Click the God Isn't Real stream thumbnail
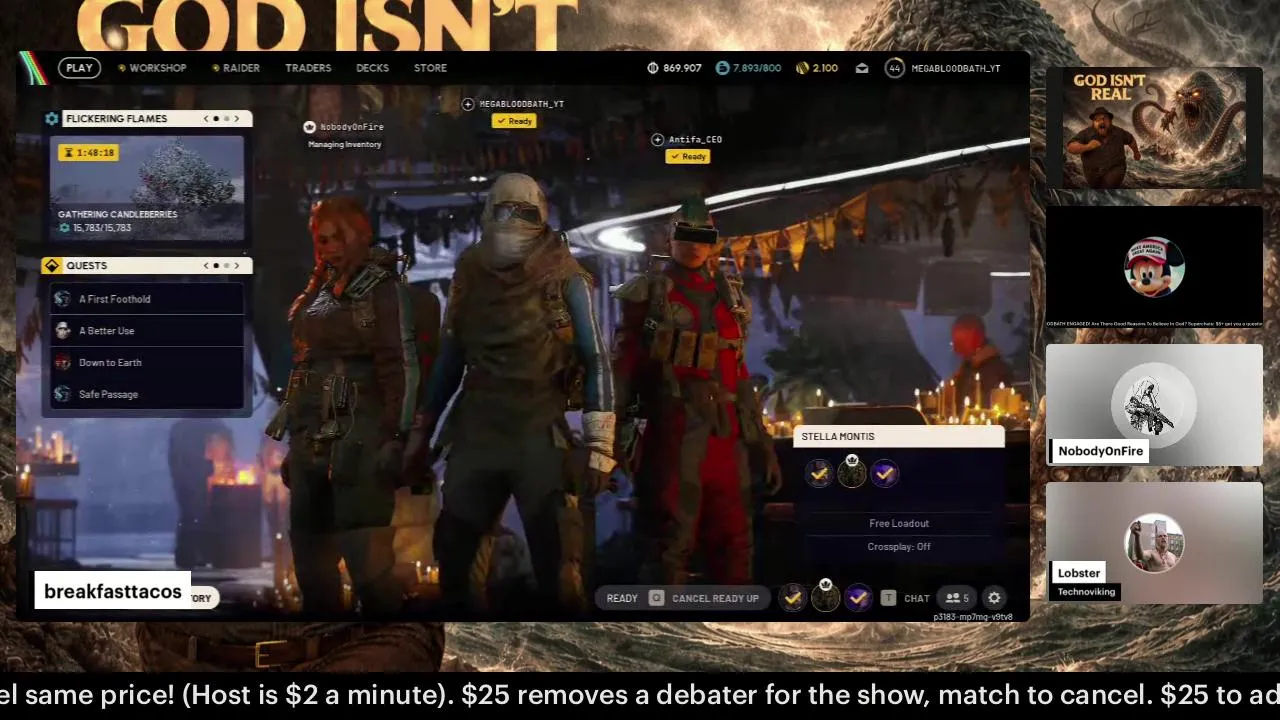This screenshot has width=1280, height=720. pos(1154,128)
